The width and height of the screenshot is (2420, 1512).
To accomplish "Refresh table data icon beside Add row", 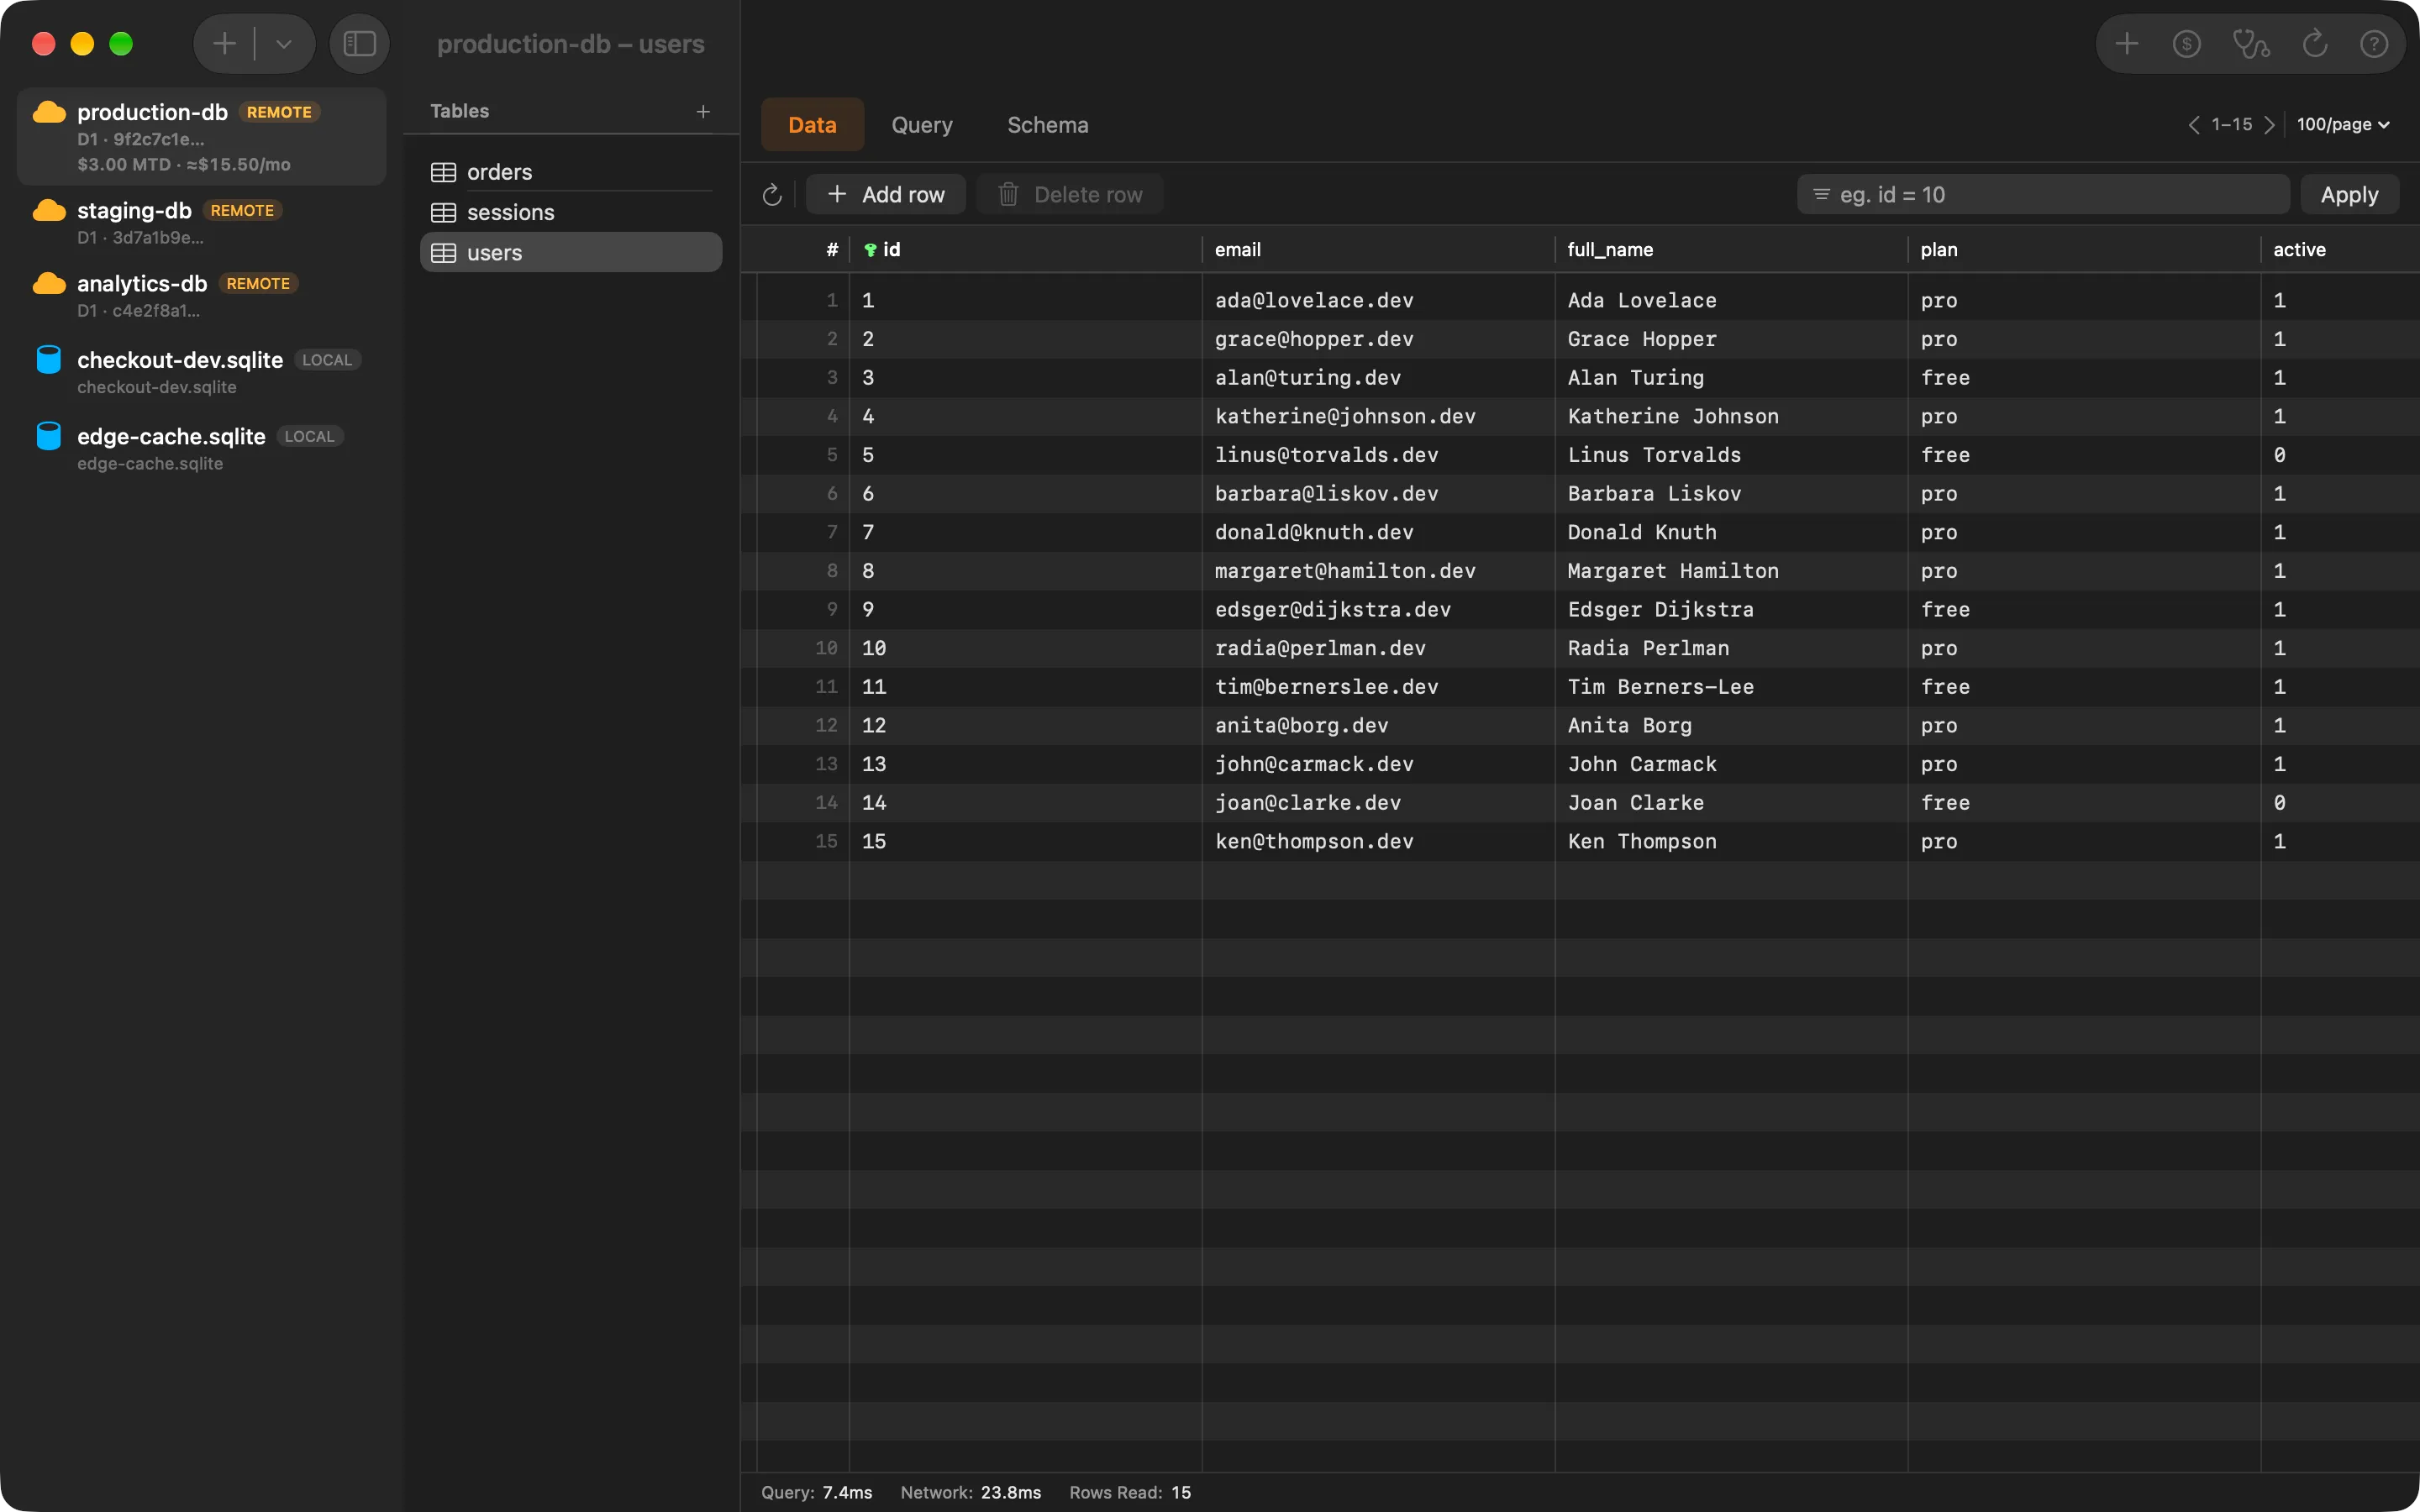I will coord(772,195).
